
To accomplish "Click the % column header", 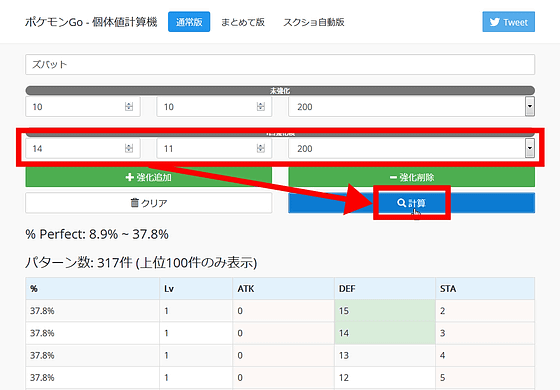I will 92,289.
